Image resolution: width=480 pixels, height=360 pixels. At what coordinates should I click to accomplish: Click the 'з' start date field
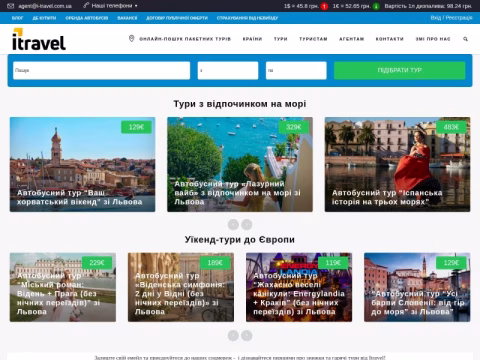[228, 70]
